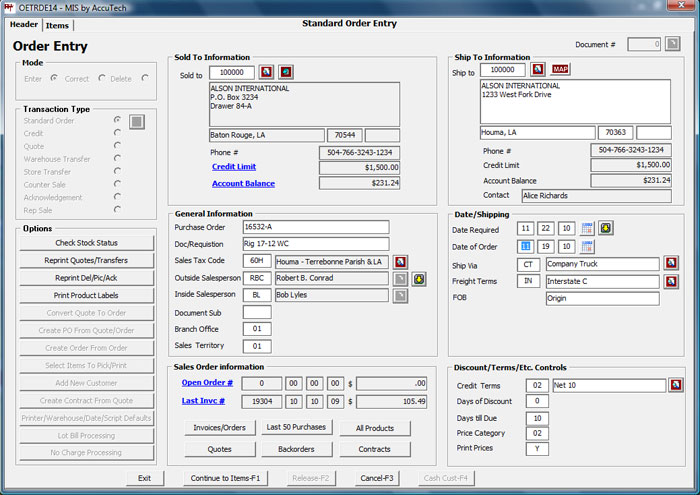The image size is (700, 495).
Task: Open the Ship To MAP icon
Action: [560, 69]
